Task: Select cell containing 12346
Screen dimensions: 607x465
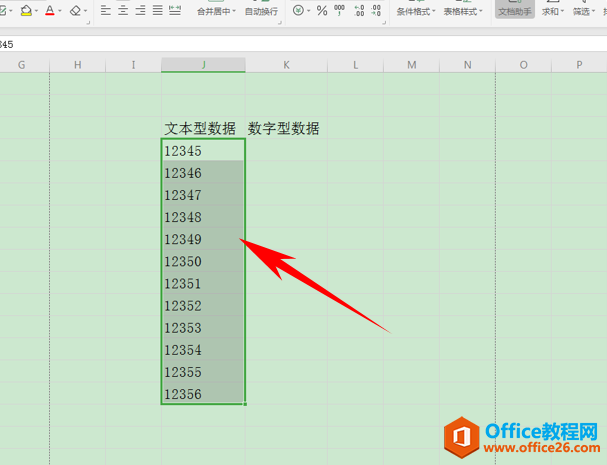Action: pos(203,172)
